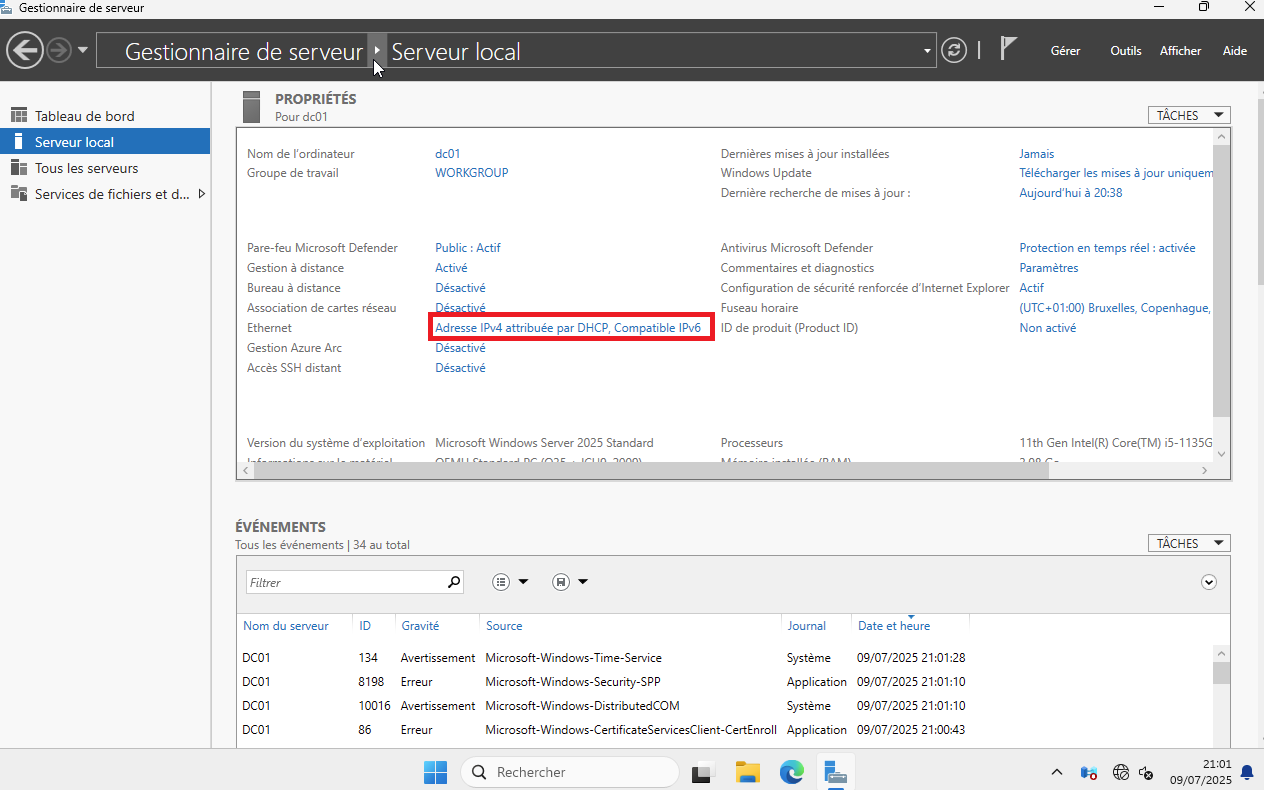Click the computer name link dc01

pos(447,154)
